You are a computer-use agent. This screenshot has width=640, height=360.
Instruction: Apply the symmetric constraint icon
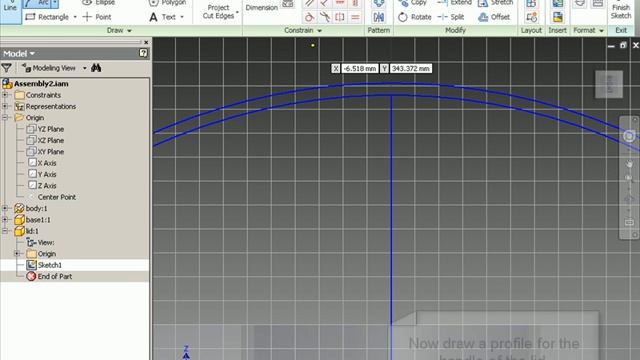pos(340,17)
